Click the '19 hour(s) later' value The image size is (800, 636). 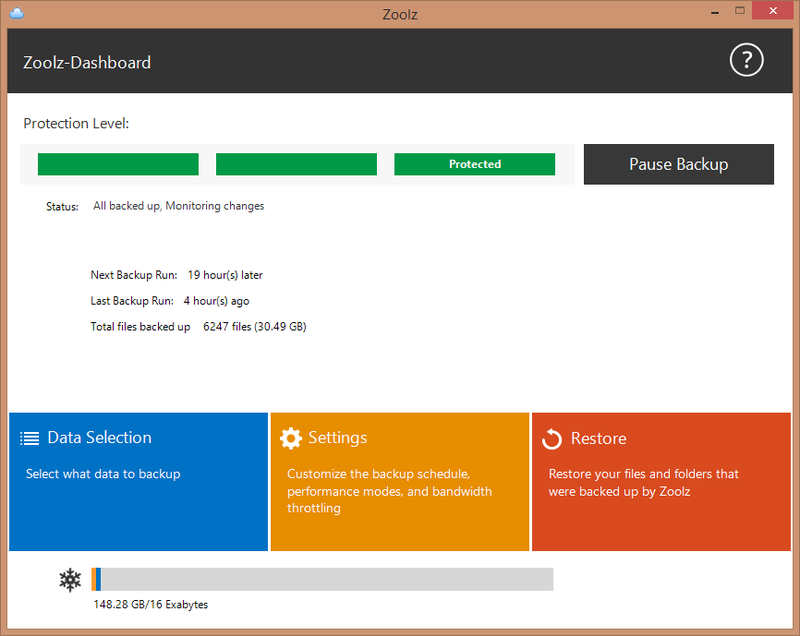click(225, 275)
